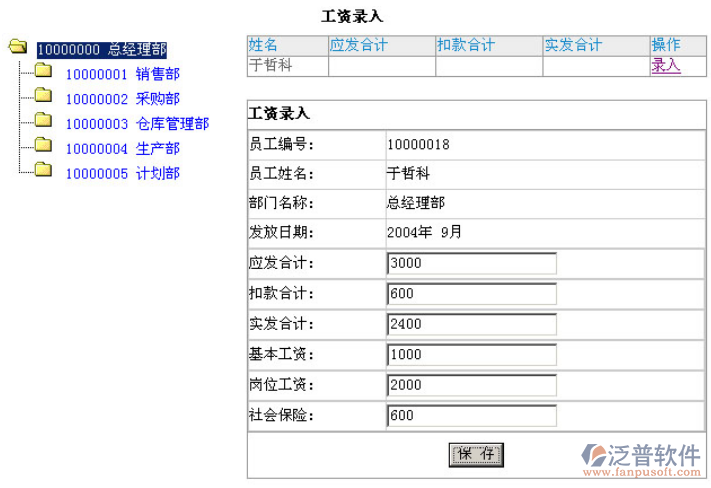The width and height of the screenshot is (711, 488).
Task: Open the 10000004 生产部 department
Action: (123, 148)
